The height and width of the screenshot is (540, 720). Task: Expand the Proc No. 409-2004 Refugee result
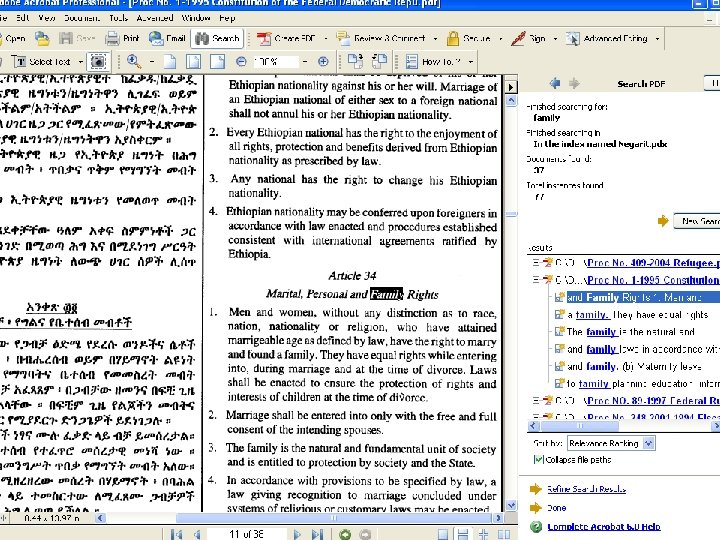pyautogui.click(x=538, y=264)
